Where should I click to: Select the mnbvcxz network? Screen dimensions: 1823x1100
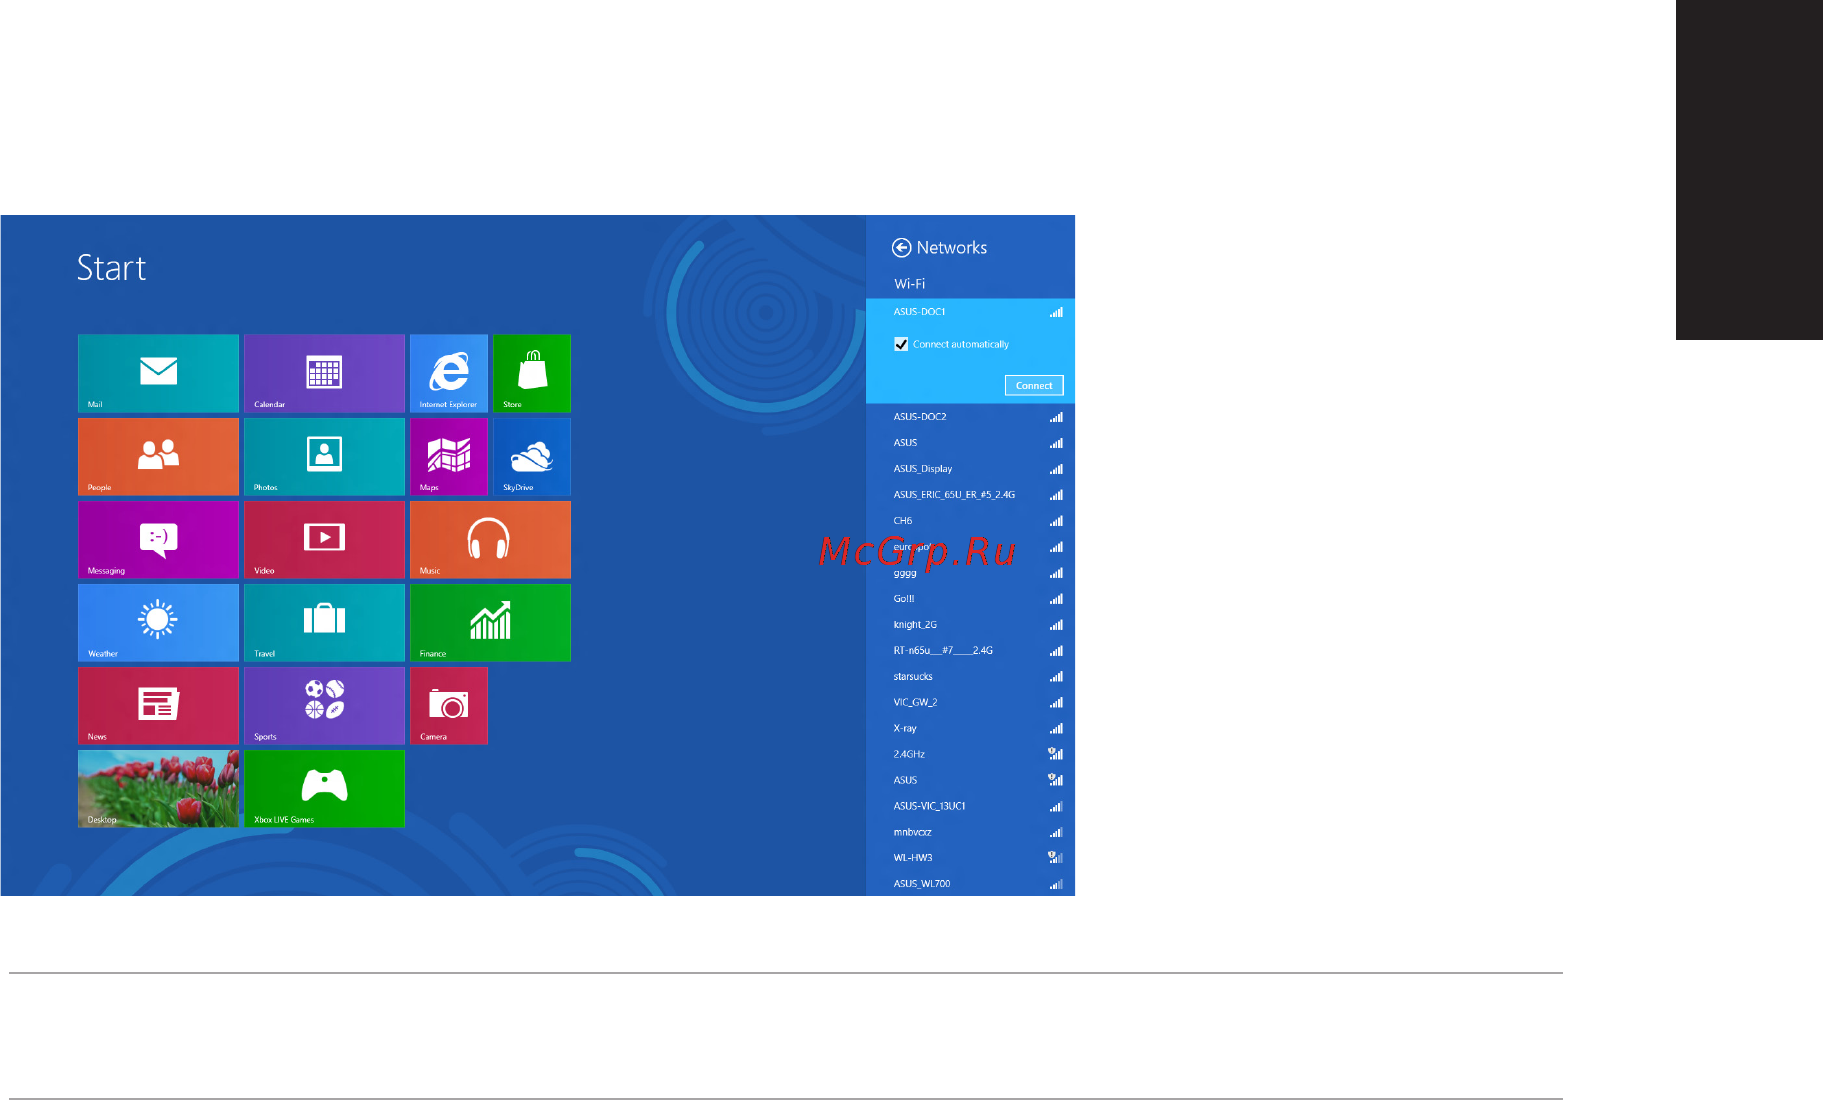click(x=970, y=832)
